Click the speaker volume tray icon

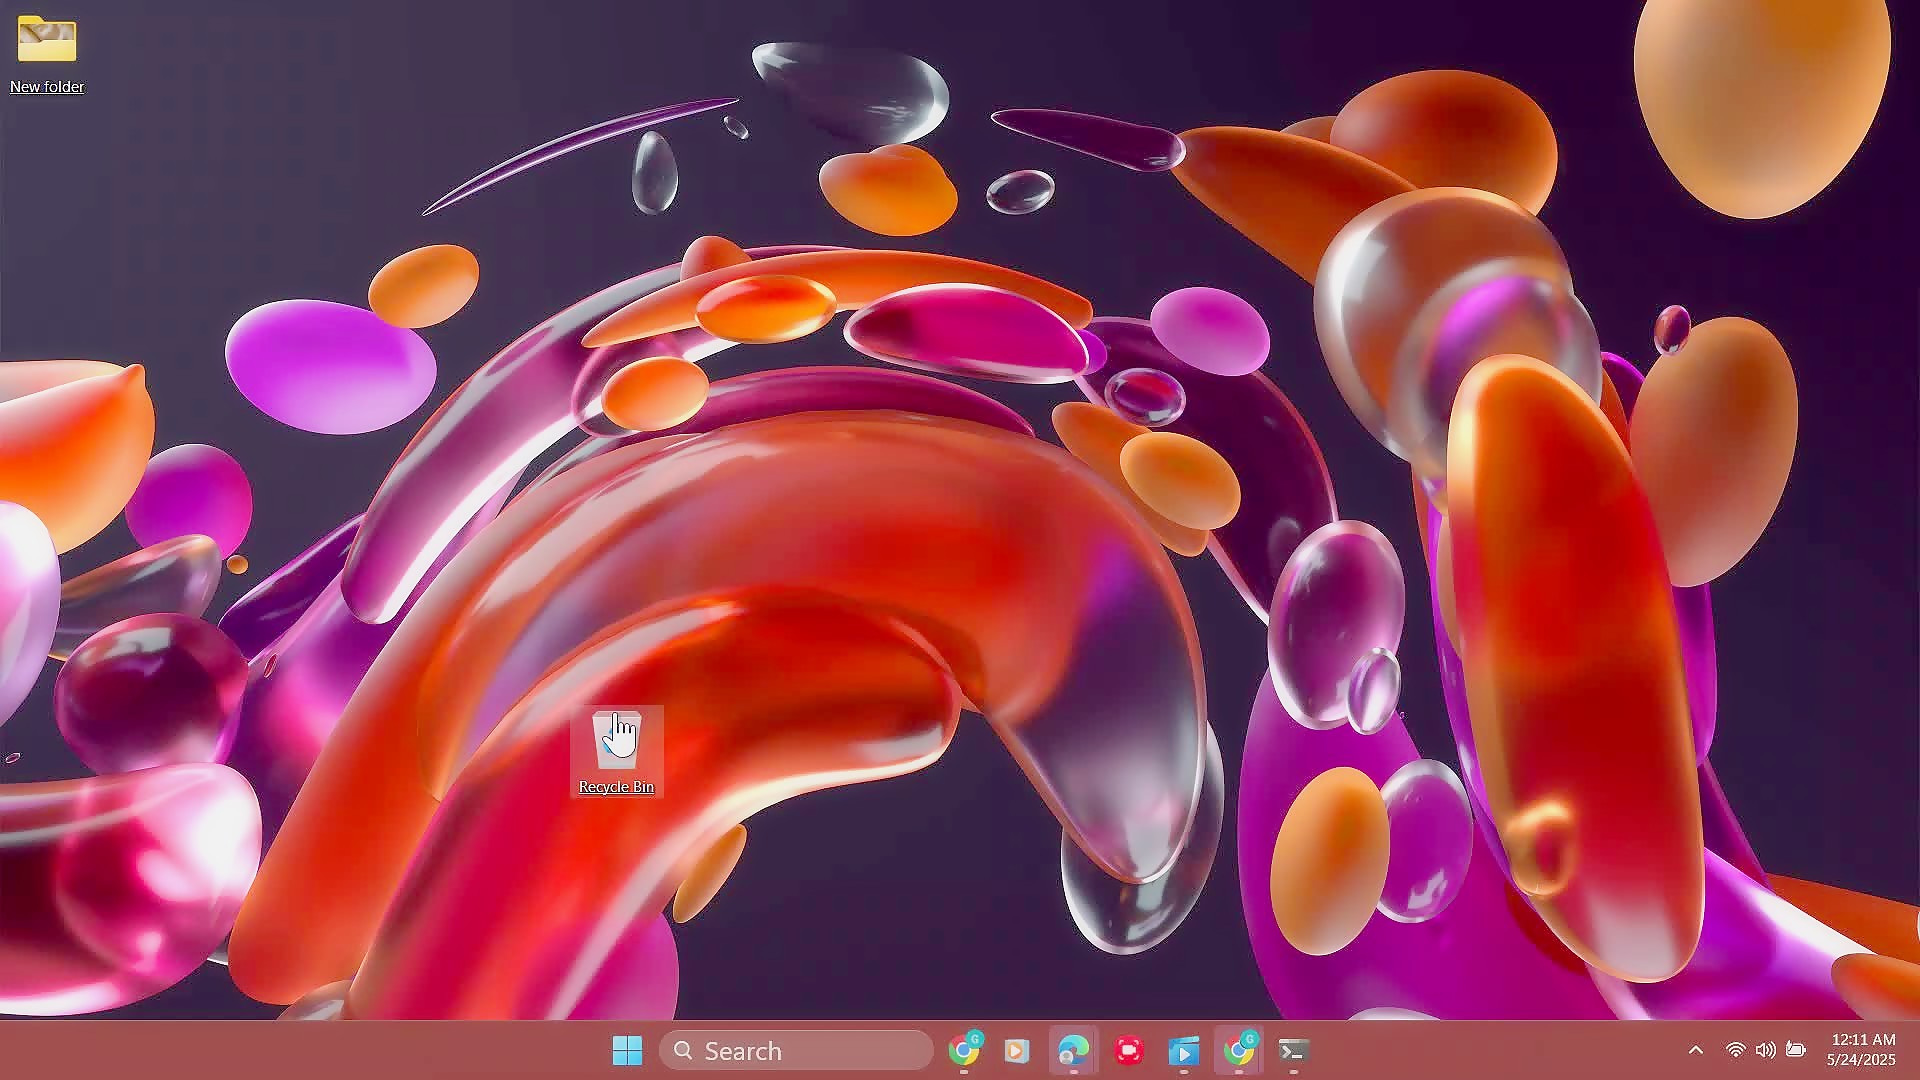pyautogui.click(x=1766, y=1050)
